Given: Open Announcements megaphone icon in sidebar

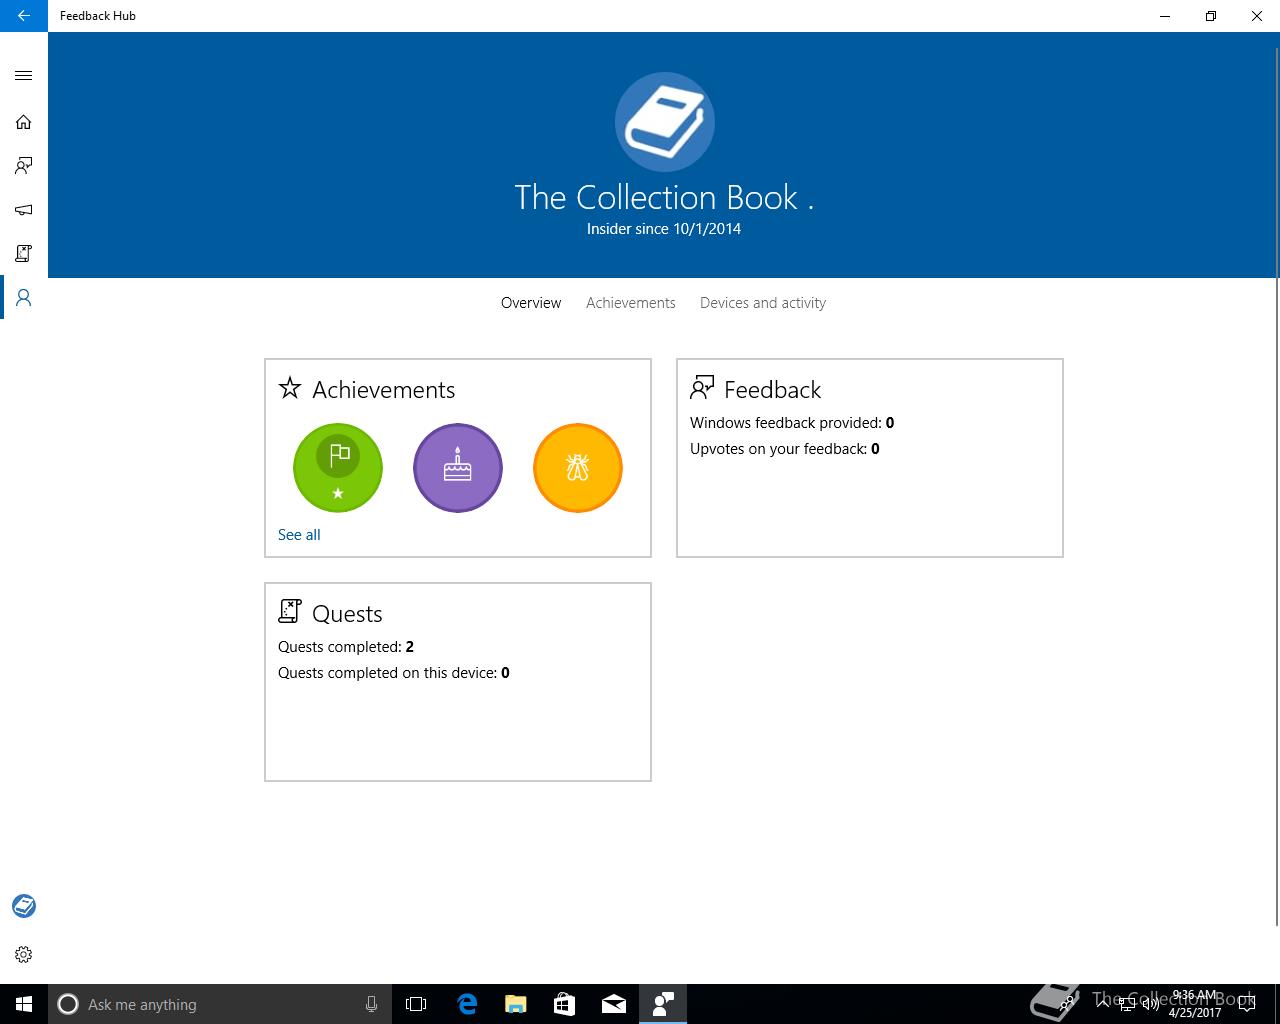Looking at the screenshot, I should 24,210.
